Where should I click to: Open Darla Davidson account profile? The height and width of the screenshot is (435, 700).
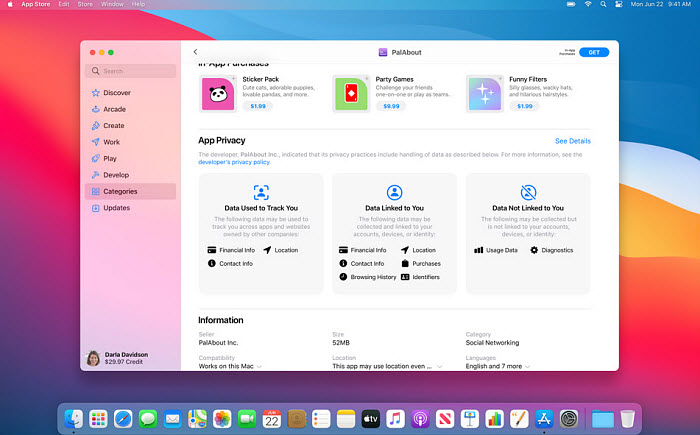point(117,358)
